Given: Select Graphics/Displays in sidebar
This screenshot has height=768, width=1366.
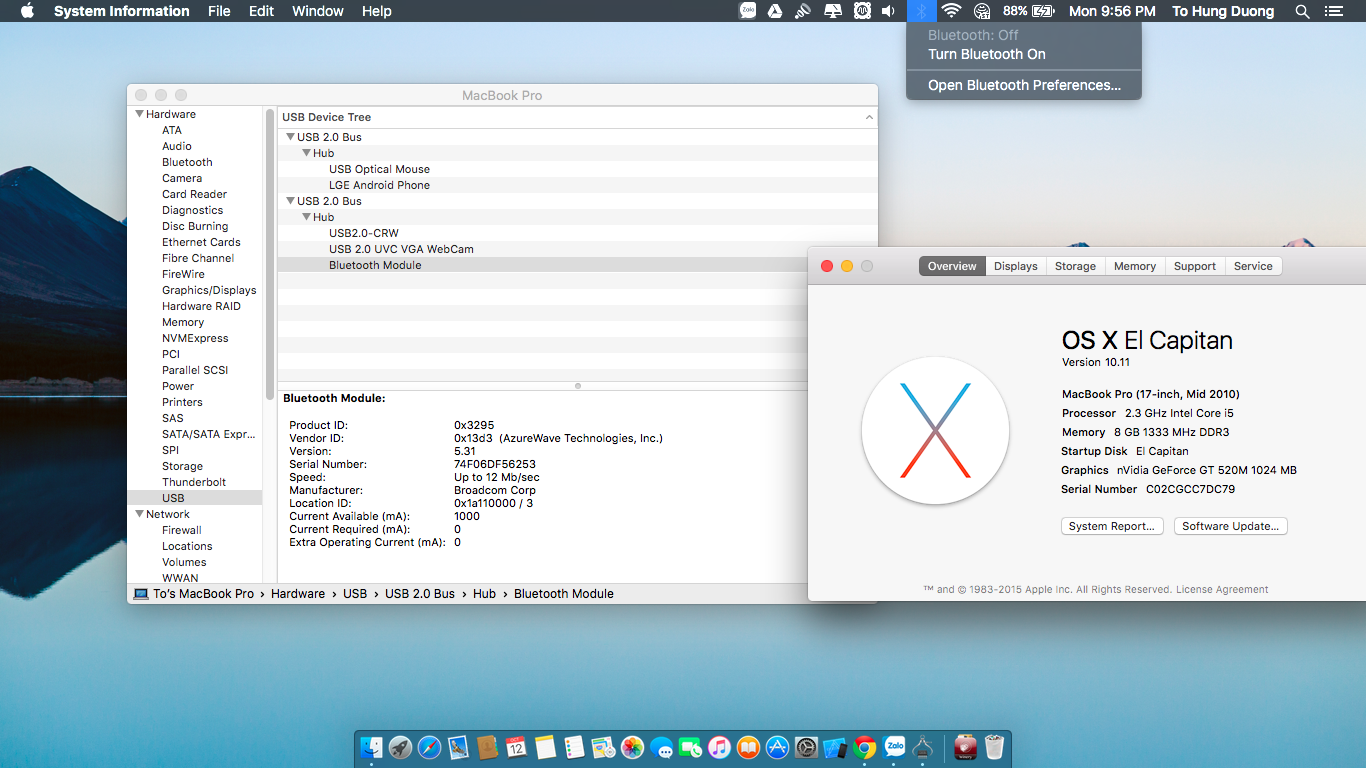Looking at the screenshot, I should pyautogui.click(x=209, y=290).
